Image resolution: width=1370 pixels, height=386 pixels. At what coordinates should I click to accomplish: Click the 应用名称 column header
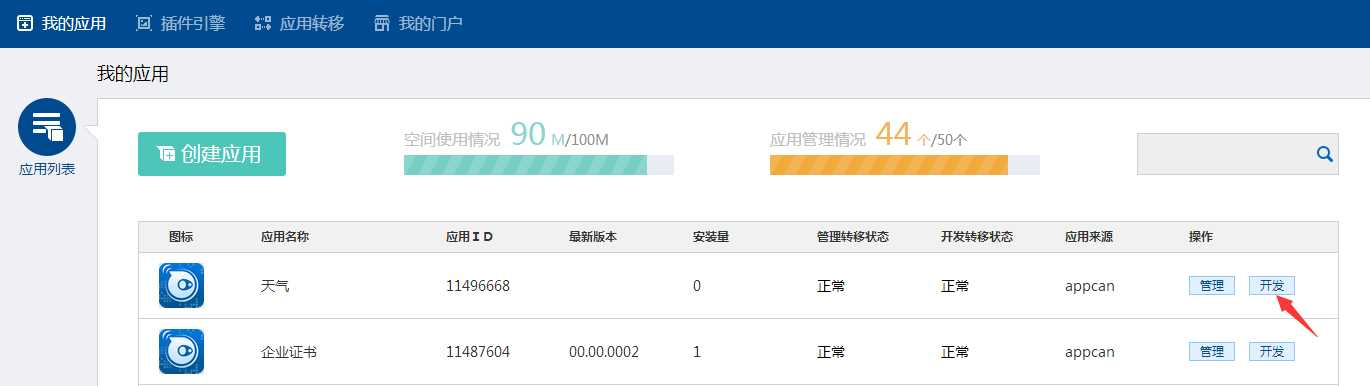coord(285,237)
